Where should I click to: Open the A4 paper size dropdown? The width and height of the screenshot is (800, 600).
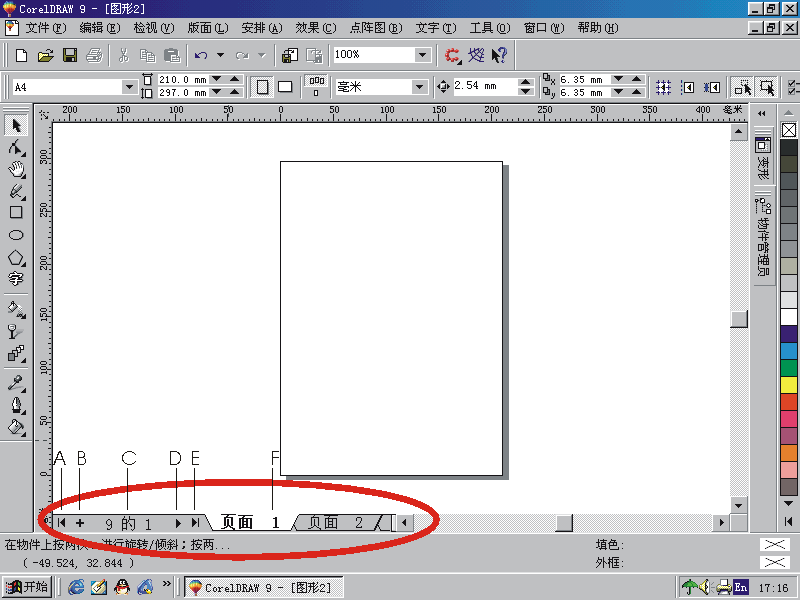(129, 87)
